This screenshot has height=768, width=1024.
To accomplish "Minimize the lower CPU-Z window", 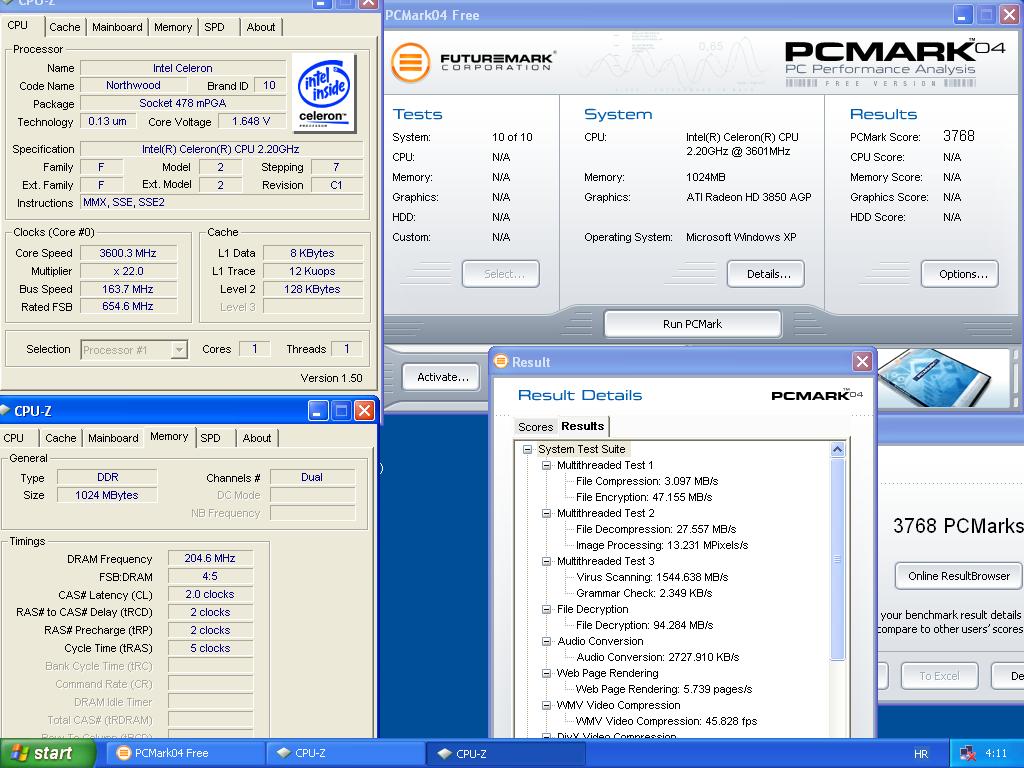I will [318, 411].
